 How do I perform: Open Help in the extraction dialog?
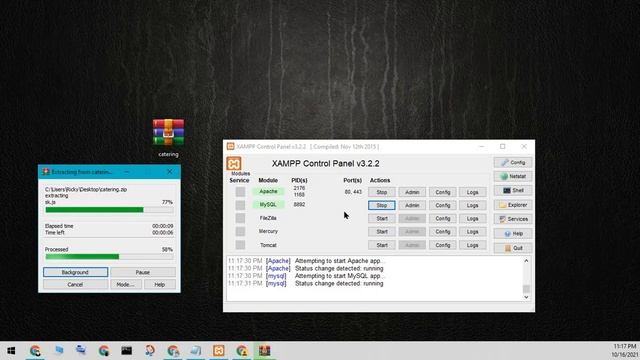[x=160, y=284]
